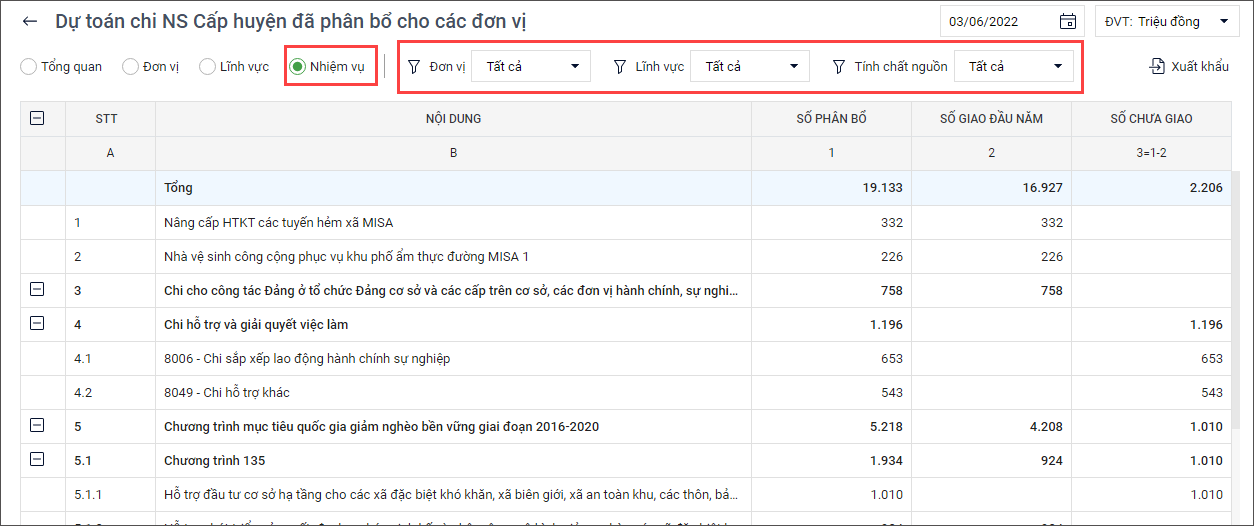
Task: Select the Tổng quan radio button
Action: click(x=29, y=67)
